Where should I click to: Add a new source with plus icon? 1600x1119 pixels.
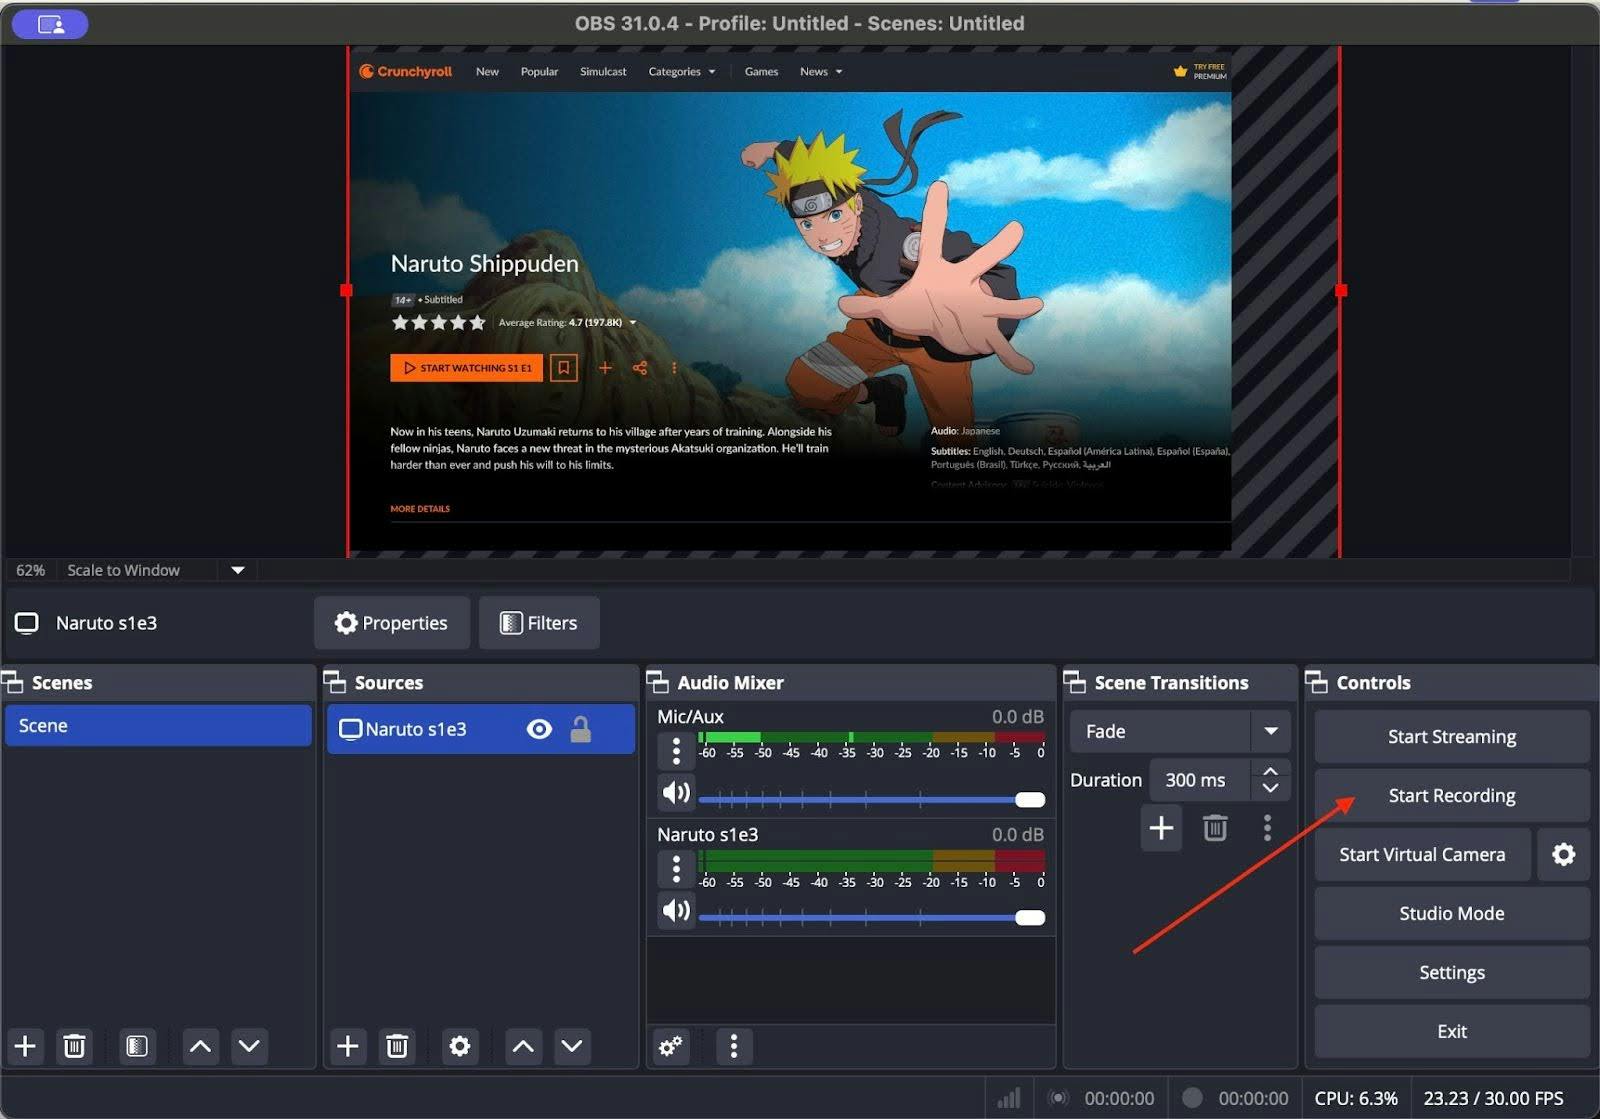coord(348,1046)
